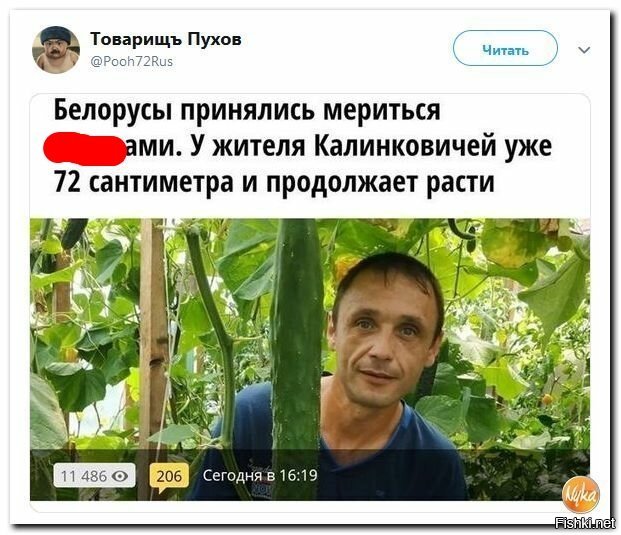Open the Fishki.net watermark link

[x=585, y=523]
